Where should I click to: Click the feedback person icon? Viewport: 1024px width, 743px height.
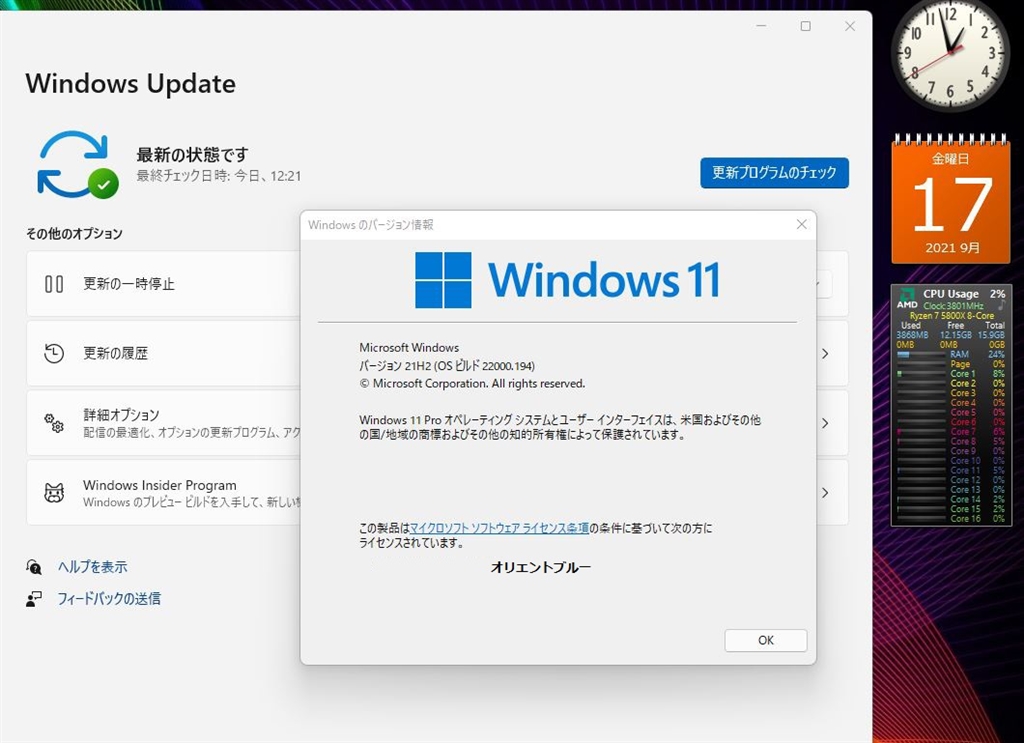click(x=34, y=599)
